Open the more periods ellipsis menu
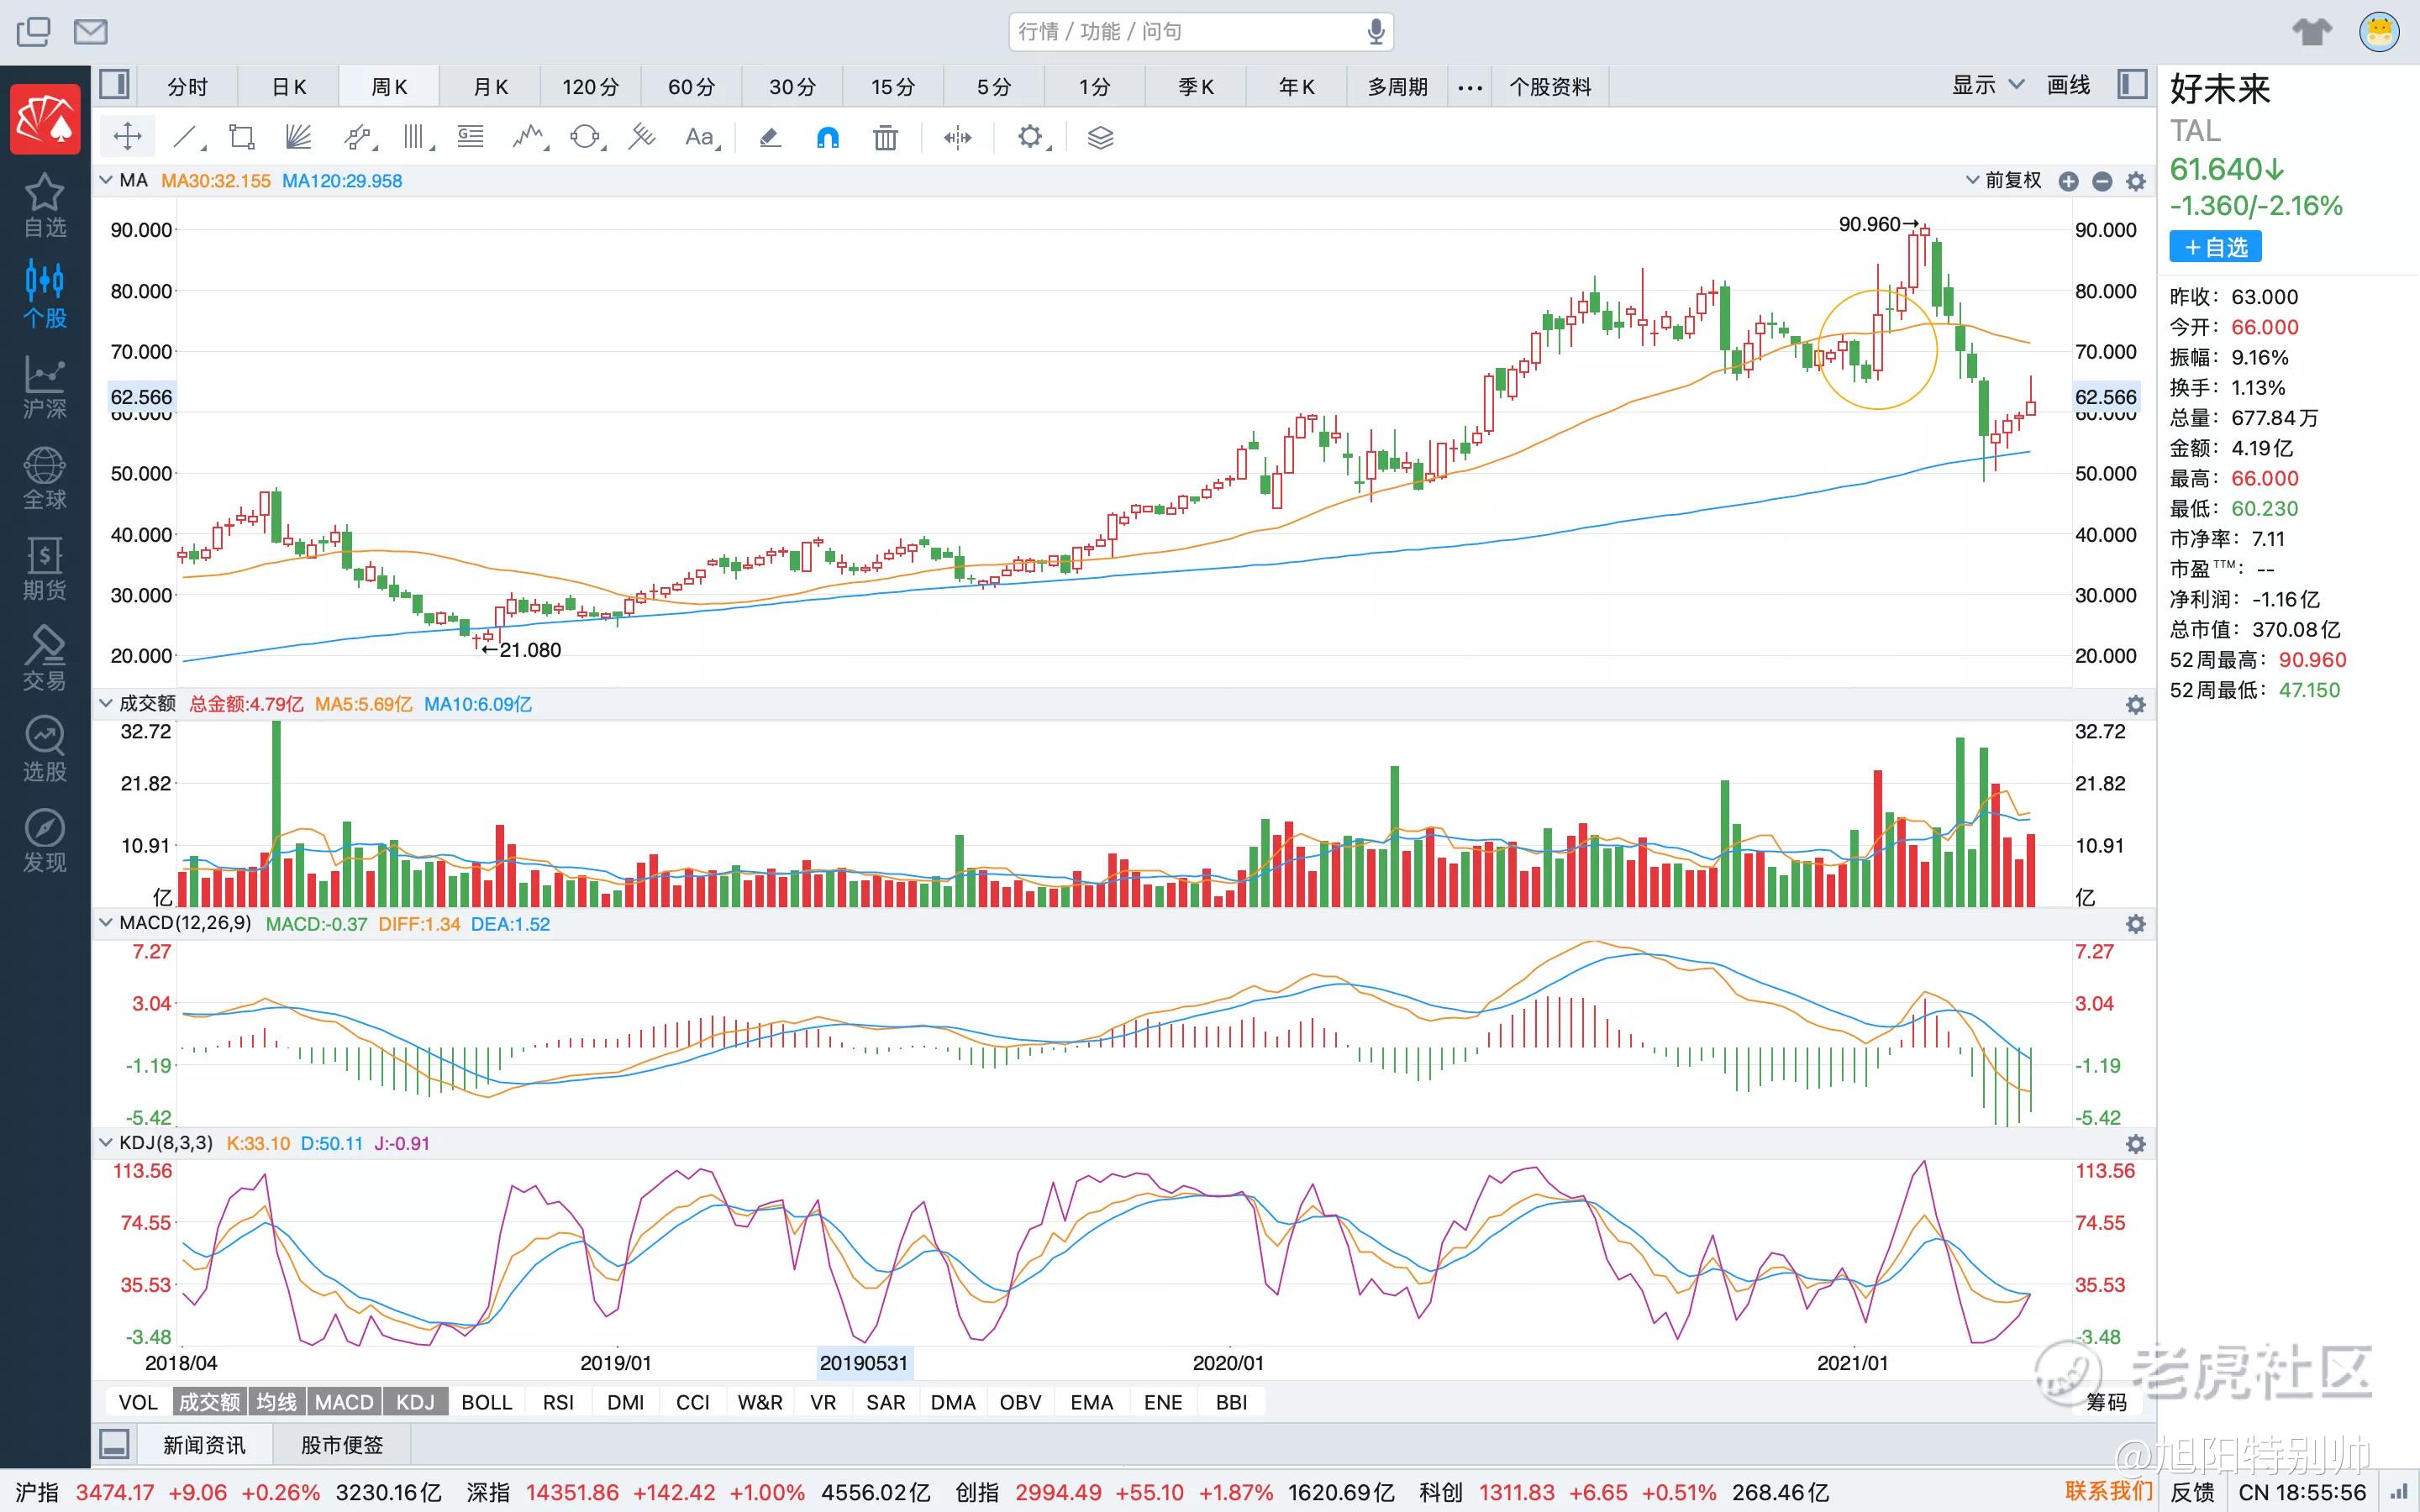Image resolution: width=2420 pixels, height=1512 pixels. coord(1470,87)
